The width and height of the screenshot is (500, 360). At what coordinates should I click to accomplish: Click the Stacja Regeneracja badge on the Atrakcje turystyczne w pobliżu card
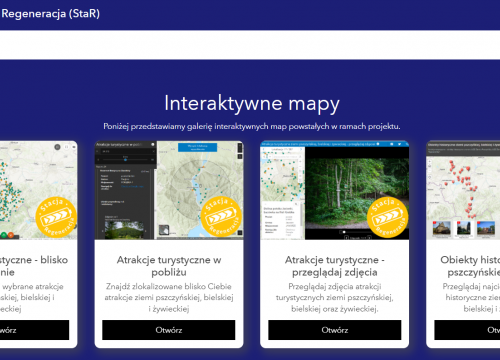[221, 216]
